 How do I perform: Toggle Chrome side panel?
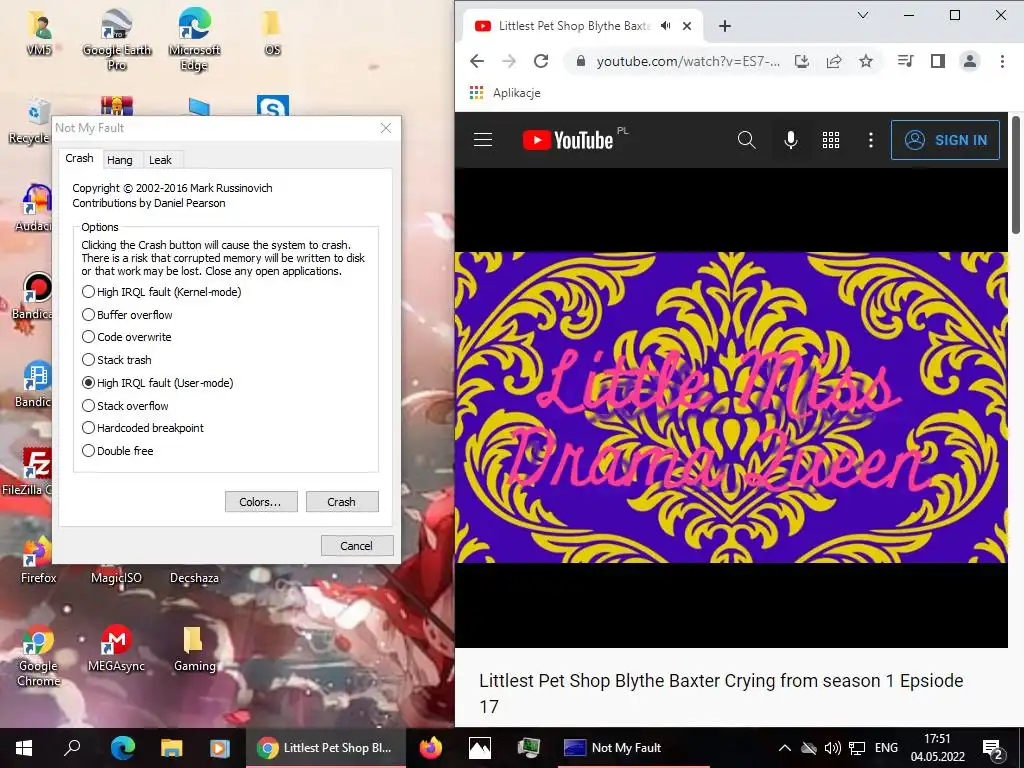click(938, 61)
